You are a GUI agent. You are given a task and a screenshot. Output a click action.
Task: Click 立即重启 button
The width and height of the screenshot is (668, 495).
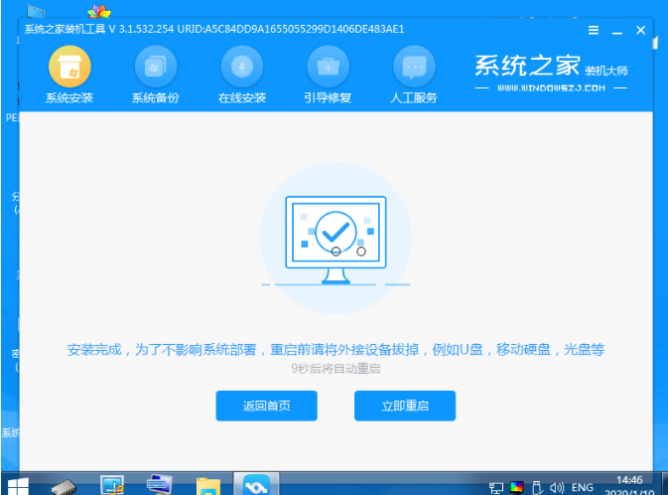tap(405, 406)
